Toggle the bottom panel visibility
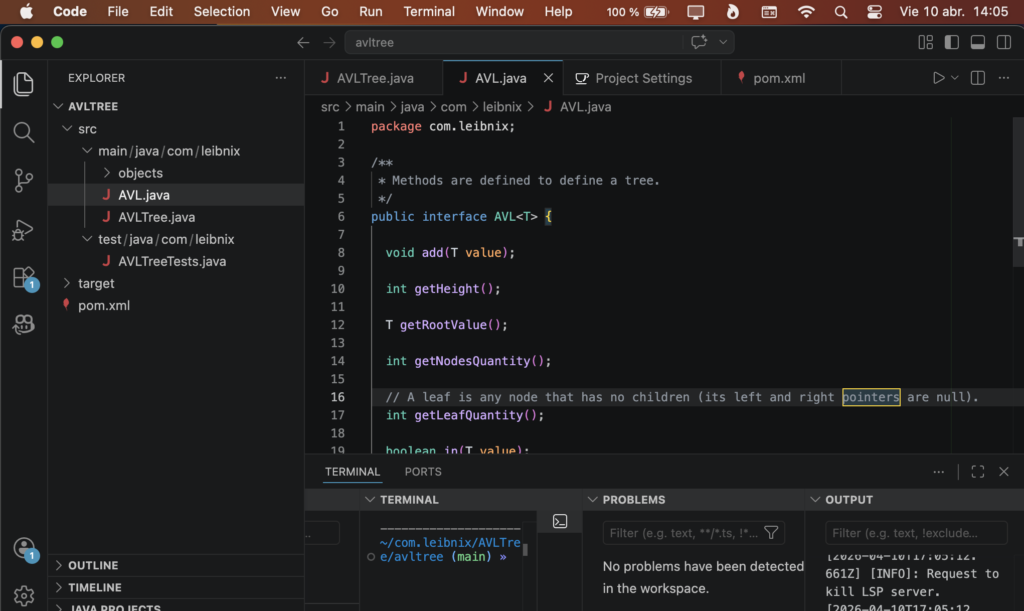 [977, 42]
